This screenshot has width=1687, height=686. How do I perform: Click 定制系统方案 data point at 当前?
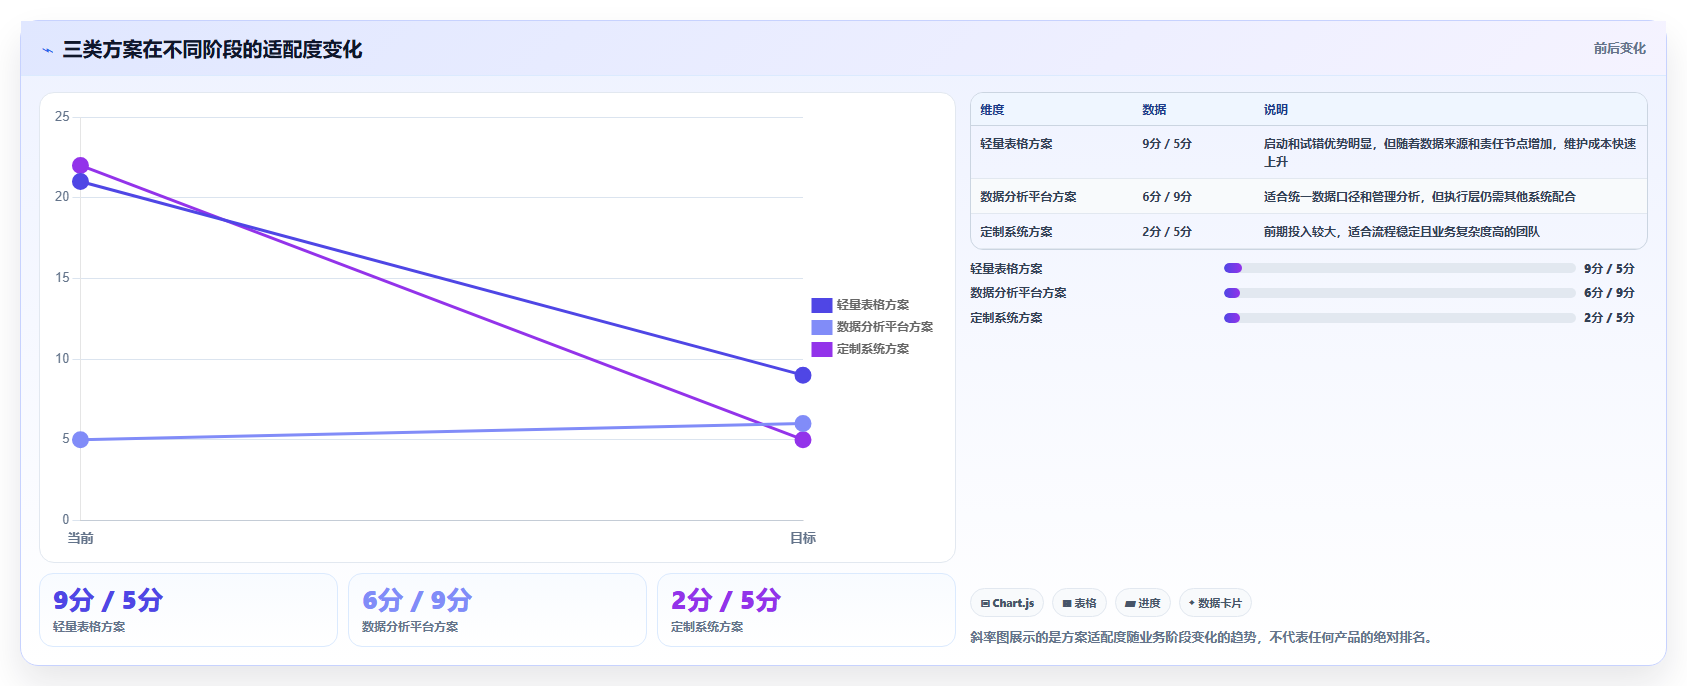click(x=80, y=165)
